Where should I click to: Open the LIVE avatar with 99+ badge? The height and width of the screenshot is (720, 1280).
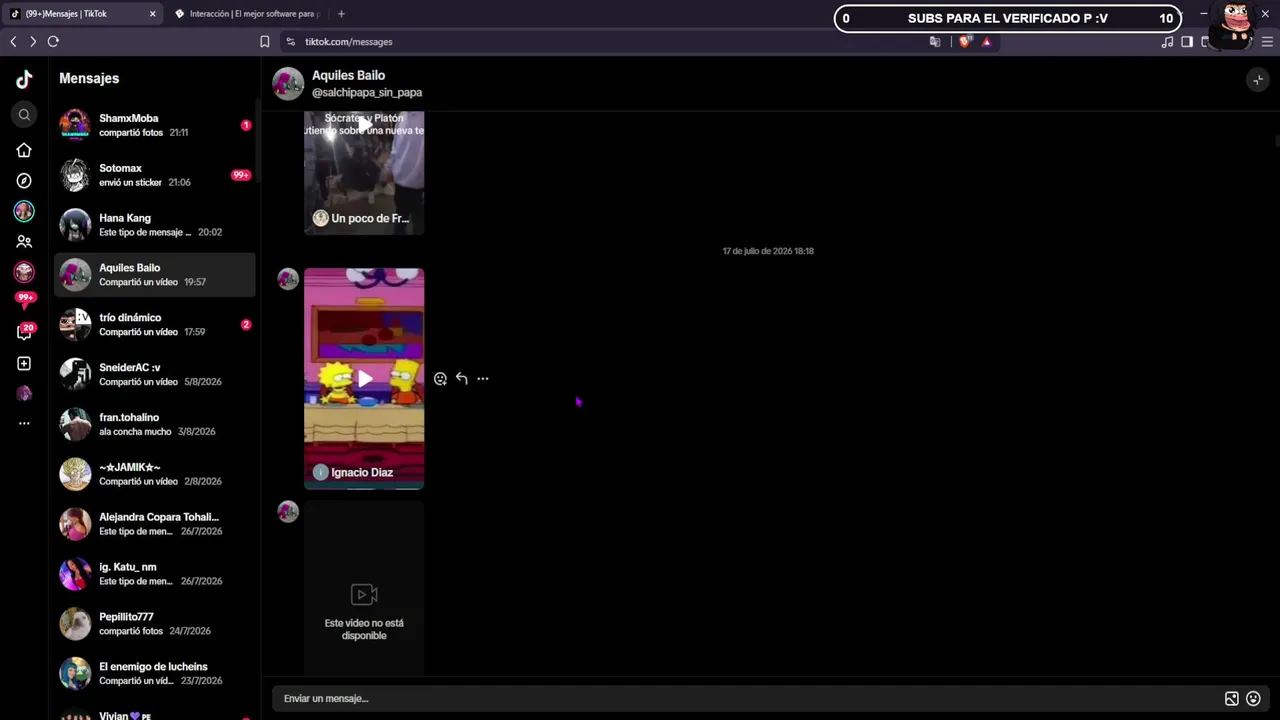(x=24, y=272)
